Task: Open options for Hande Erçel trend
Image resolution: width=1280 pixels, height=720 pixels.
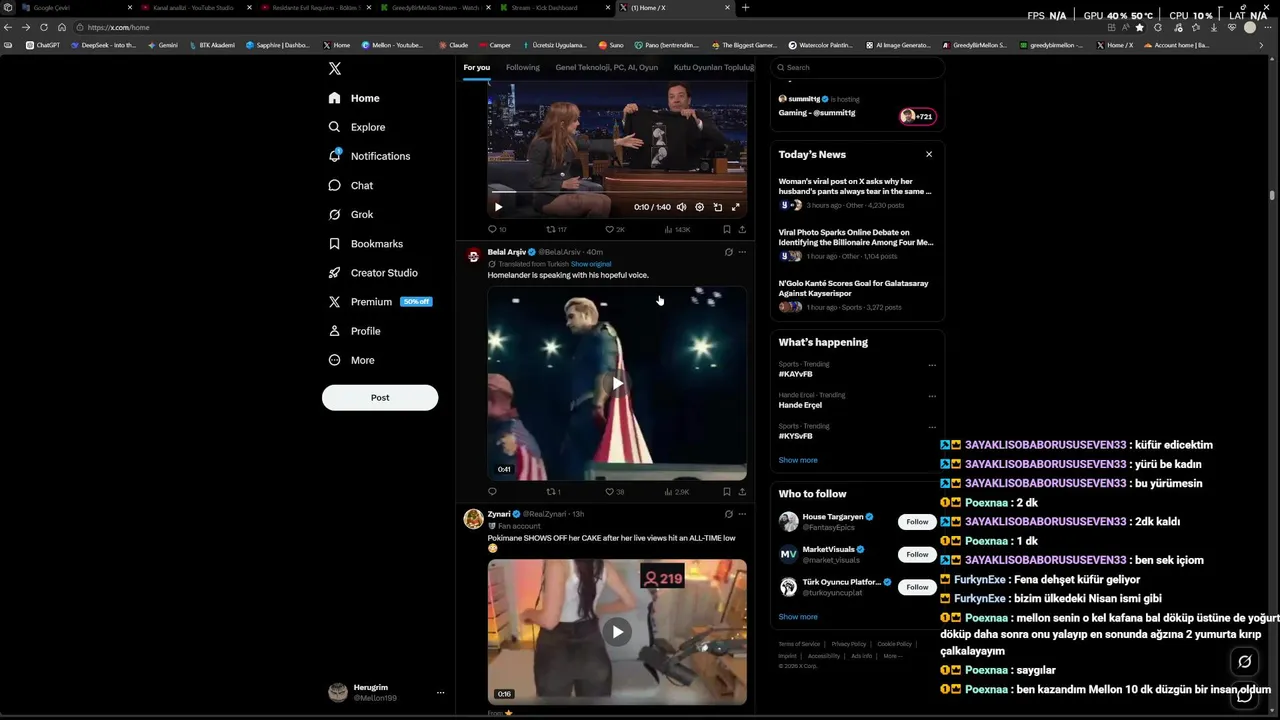Action: click(x=932, y=396)
